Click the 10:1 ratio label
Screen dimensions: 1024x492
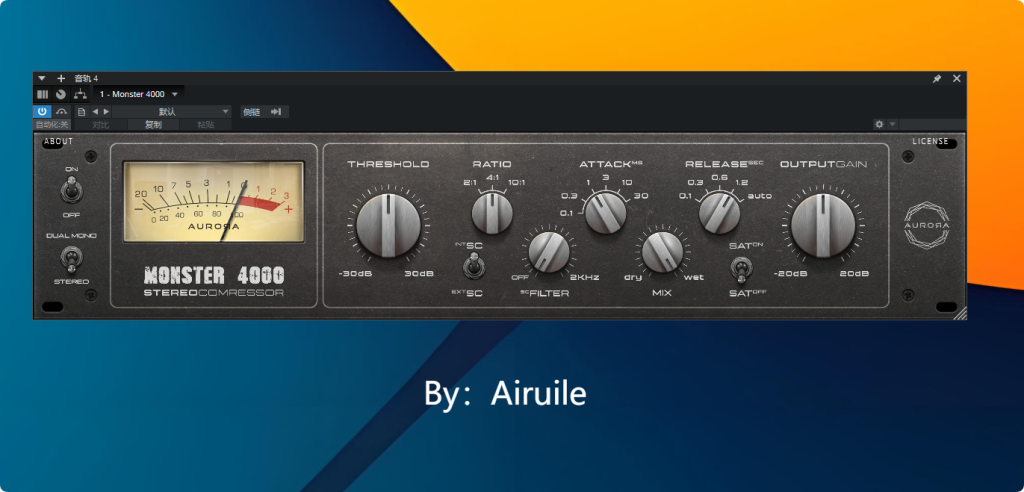pyautogui.click(x=515, y=182)
